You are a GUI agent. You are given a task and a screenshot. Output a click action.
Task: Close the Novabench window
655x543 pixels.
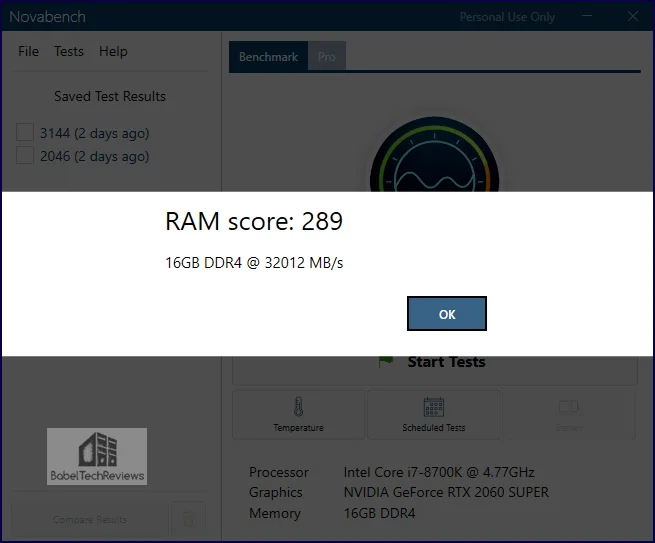[x=633, y=16]
